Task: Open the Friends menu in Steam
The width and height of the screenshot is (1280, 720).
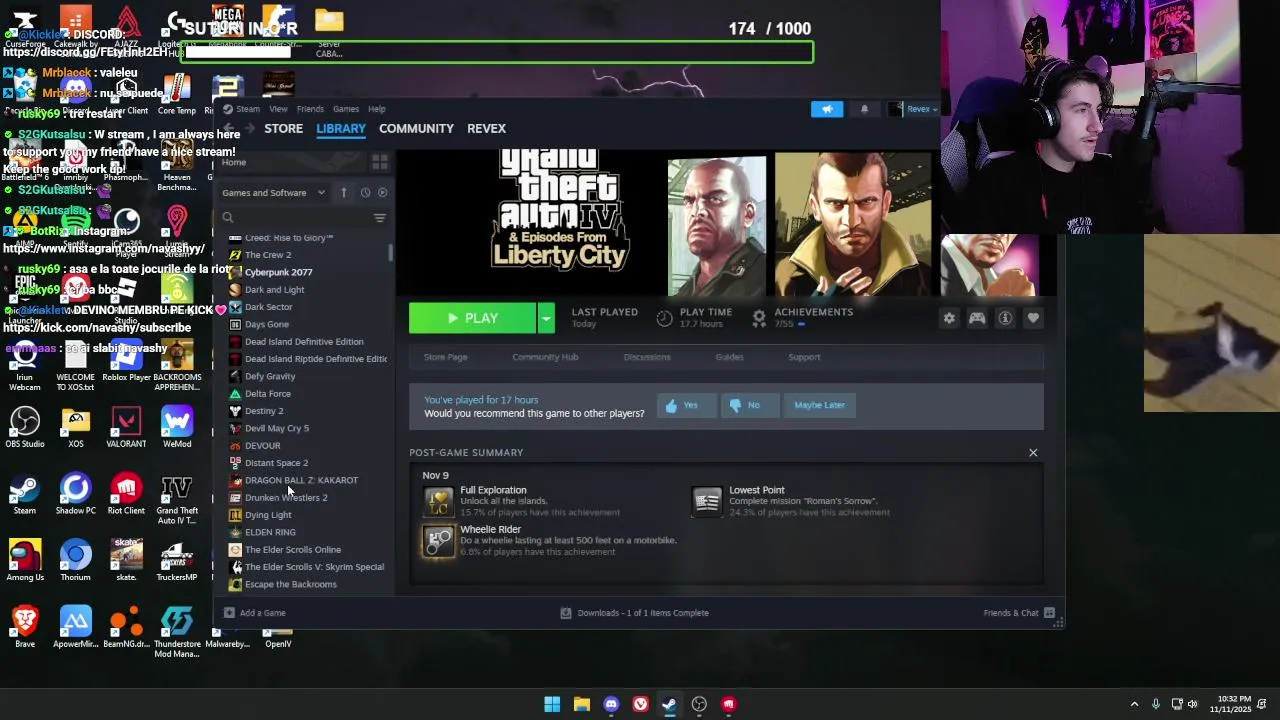Action: tap(310, 109)
